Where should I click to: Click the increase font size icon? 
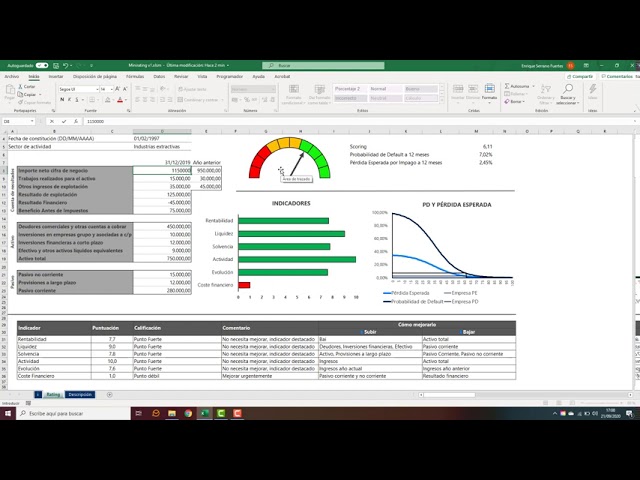[x=118, y=89]
